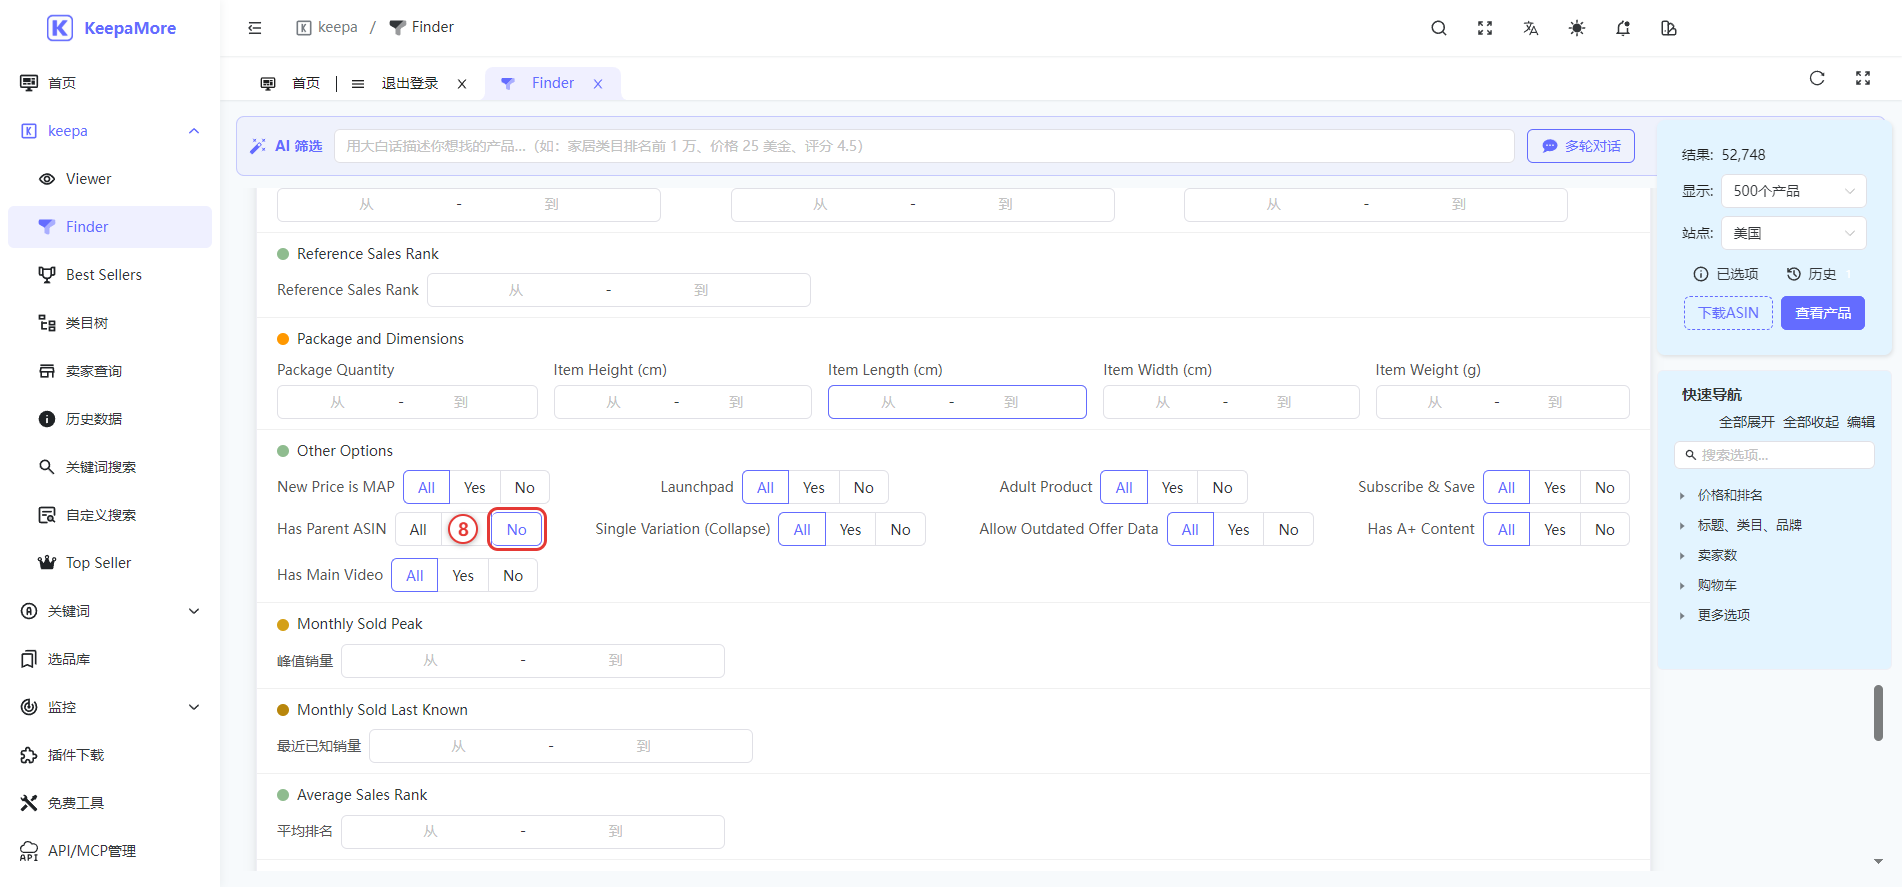Select No for Launchpad
Viewport: 1902px width, 887px height.
[x=864, y=488]
